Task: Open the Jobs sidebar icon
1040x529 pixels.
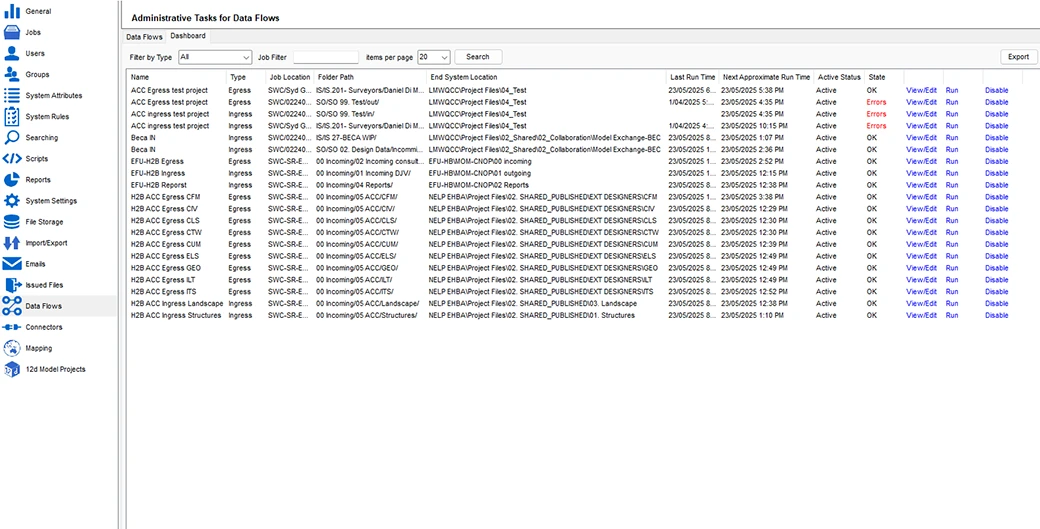Action: pyautogui.click(x=12, y=32)
